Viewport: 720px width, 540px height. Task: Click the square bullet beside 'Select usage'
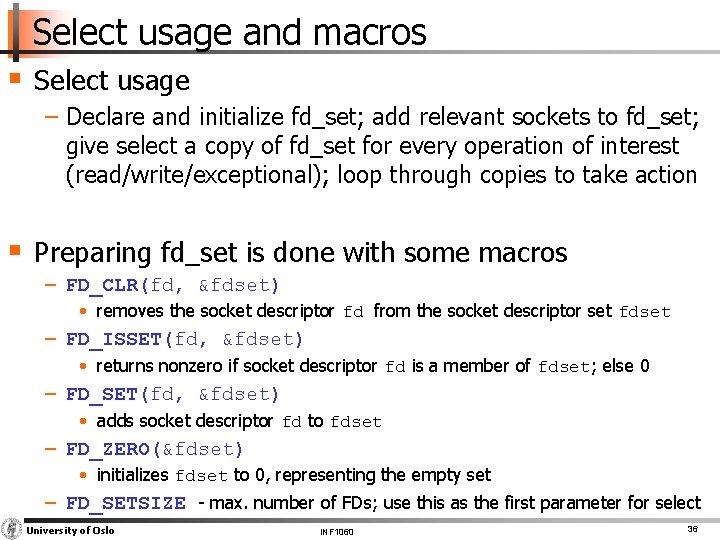(x=16, y=78)
